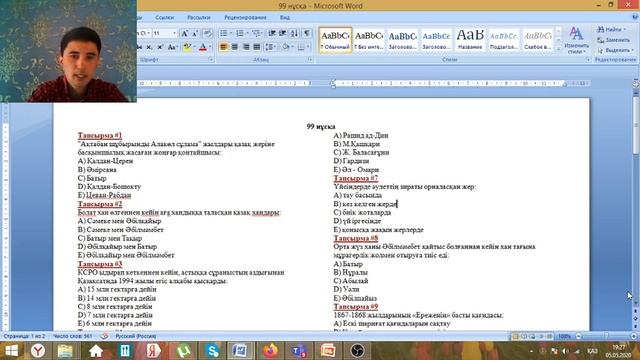Open Firefox from taskbar

[270, 351]
